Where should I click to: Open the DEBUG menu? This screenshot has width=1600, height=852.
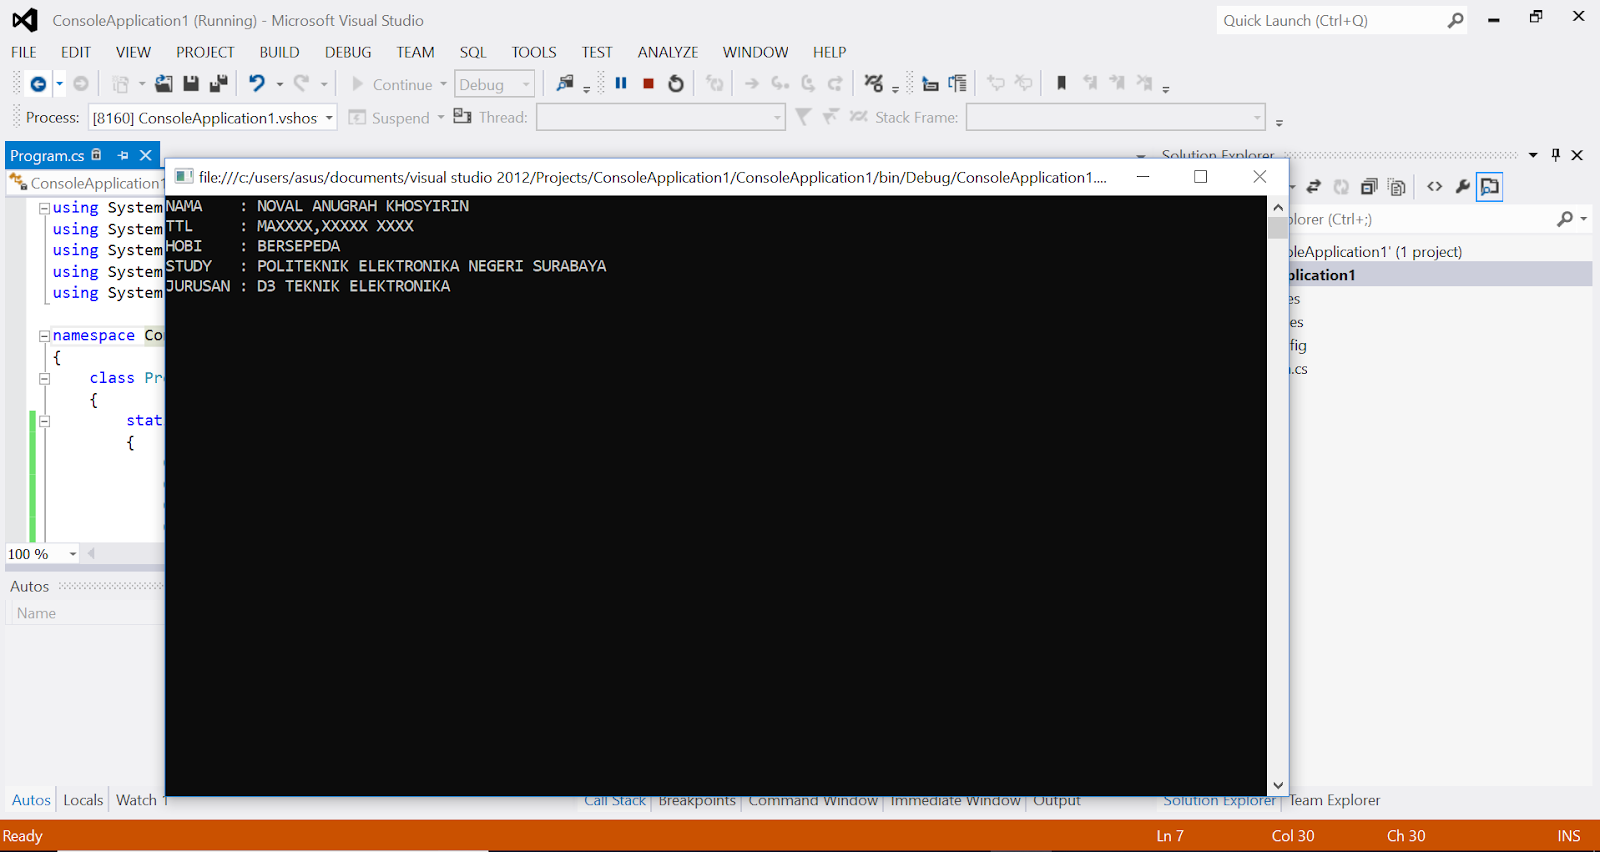click(x=348, y=52)
